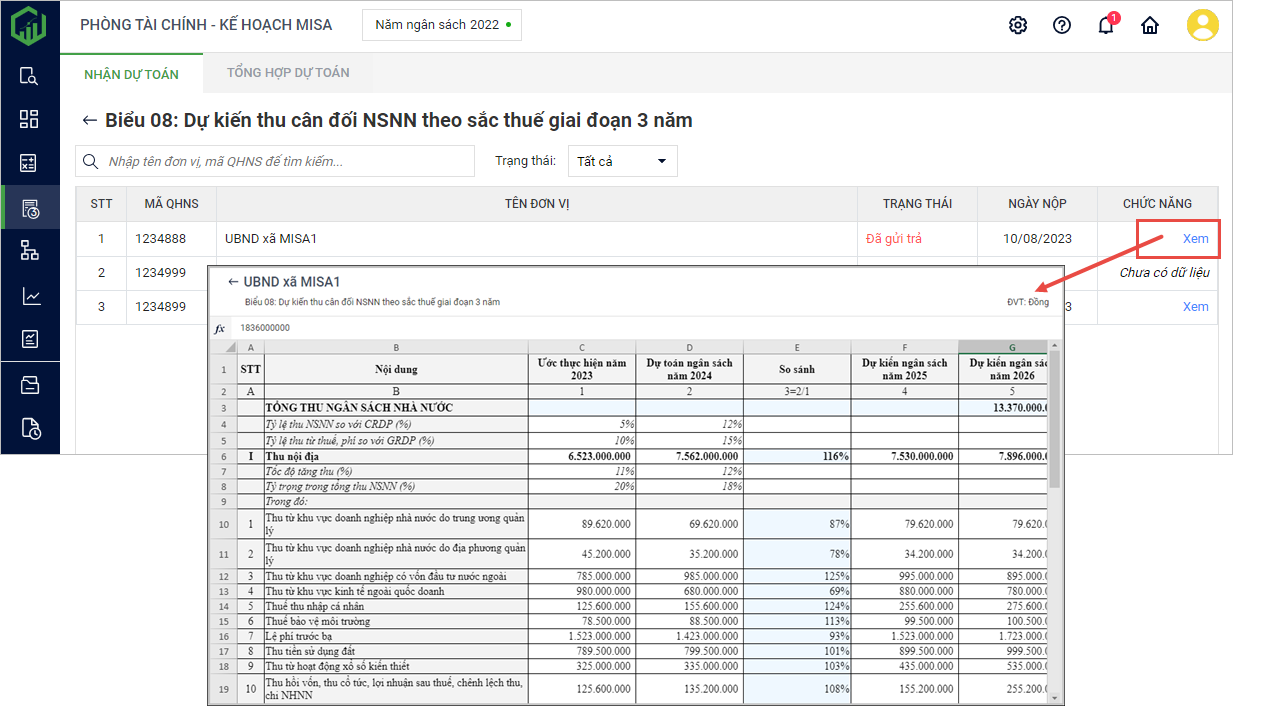Click the MISA logo in the sidebar
Image resolution: width=1268 pixels, height=709 pixels.
(x=29, y=25)
